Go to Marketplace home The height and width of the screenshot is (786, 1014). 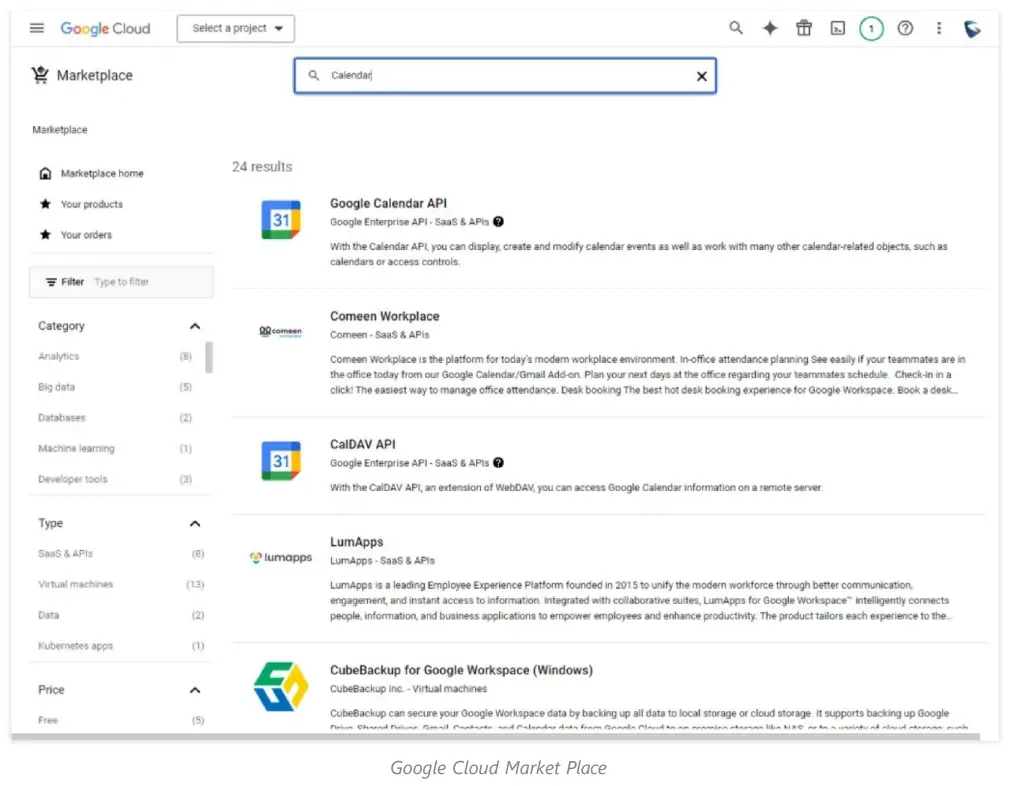102,173
